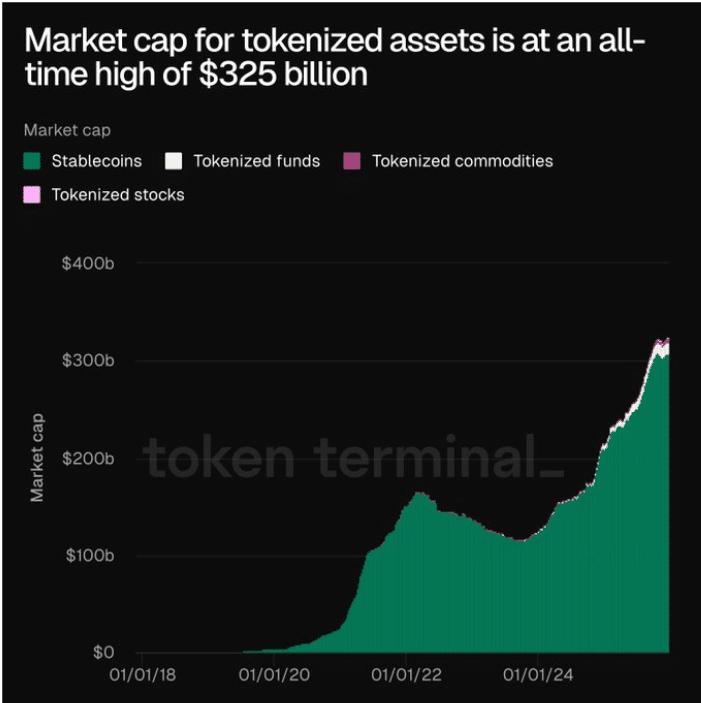
Task: Click the token terminal watermark logo
Action: tap(352, 459)
